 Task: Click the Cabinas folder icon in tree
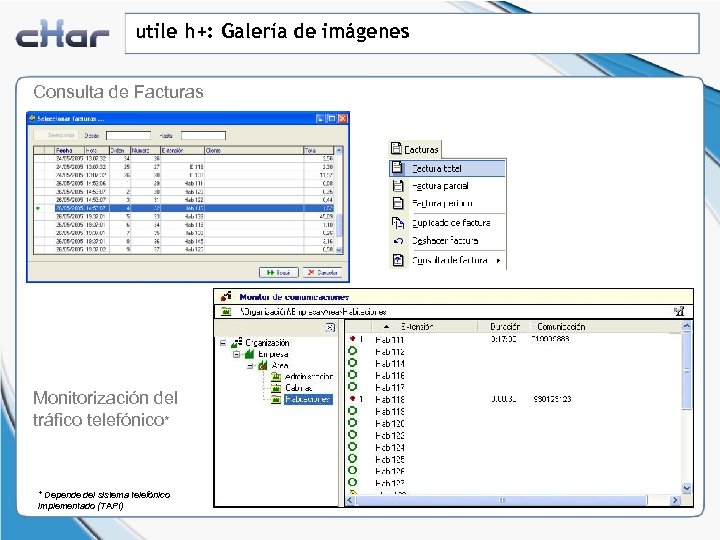click(x=276, y=388)
